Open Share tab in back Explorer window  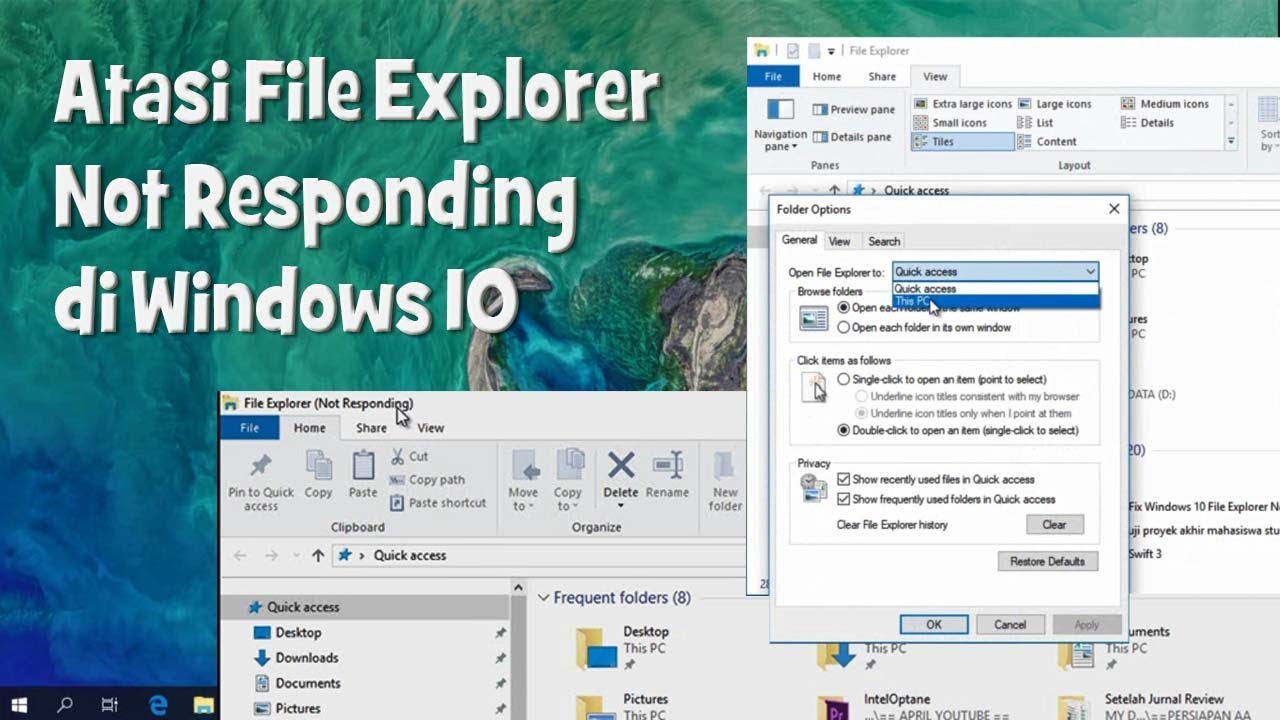(x=882, y=76)
